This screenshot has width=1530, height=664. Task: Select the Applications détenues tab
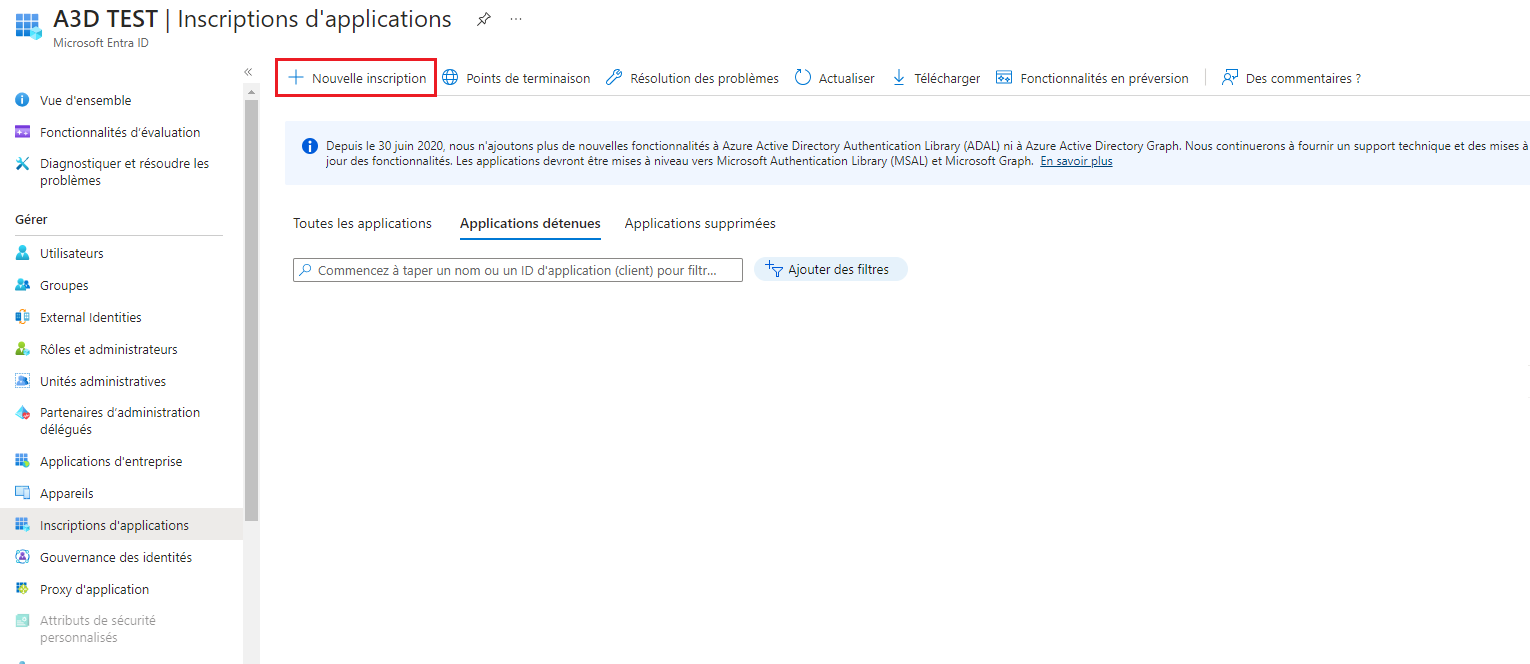click(530, 223)
